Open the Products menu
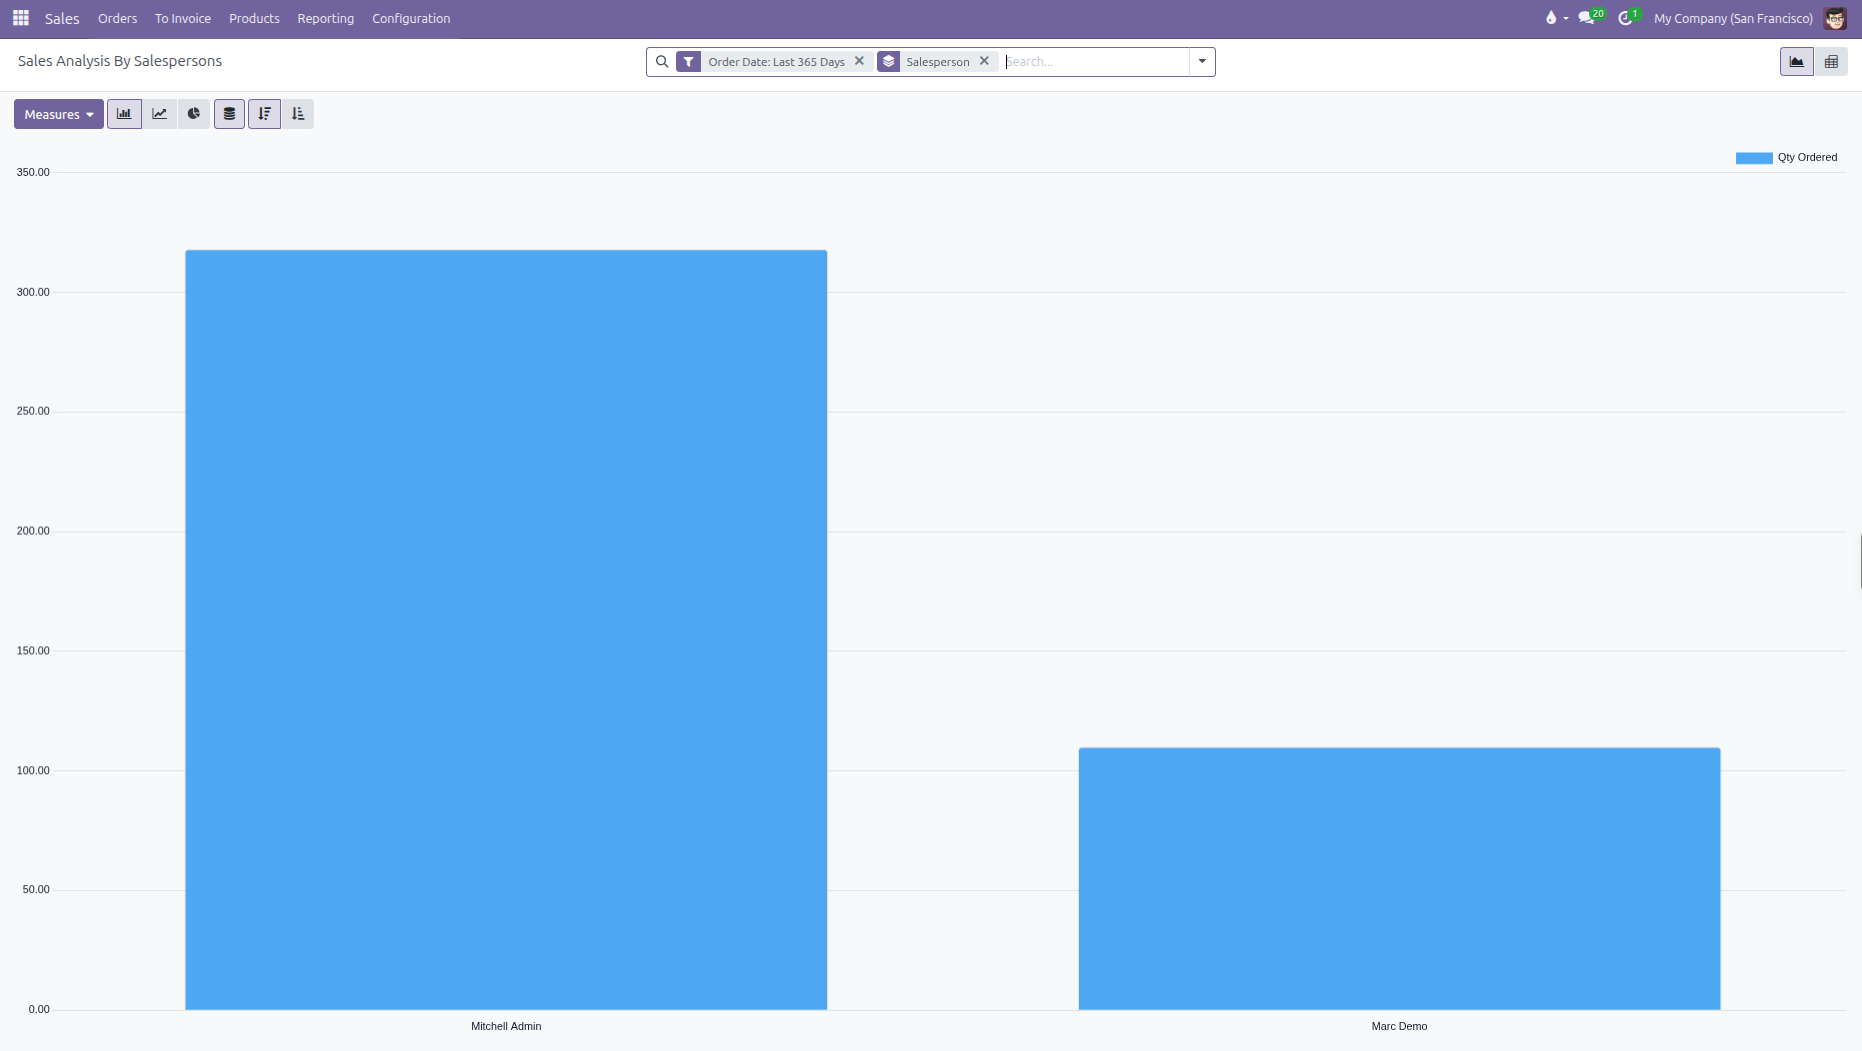1862x1051 pixels. point(254,19)
